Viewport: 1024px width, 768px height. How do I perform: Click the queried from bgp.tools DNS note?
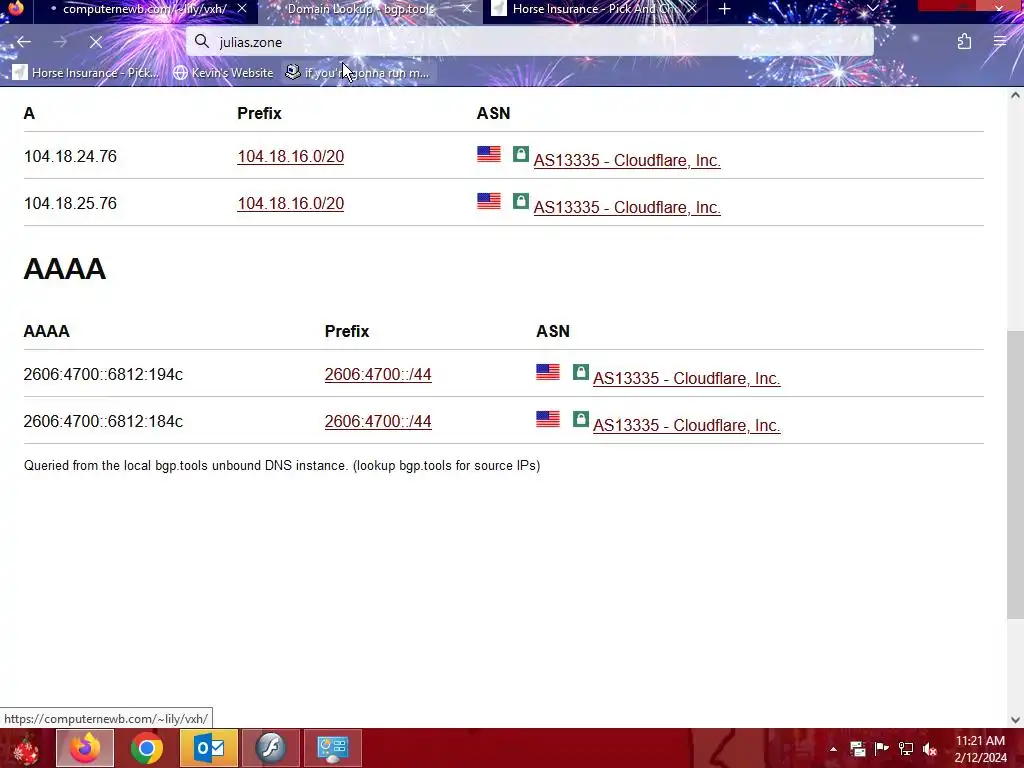click(282, 466)
